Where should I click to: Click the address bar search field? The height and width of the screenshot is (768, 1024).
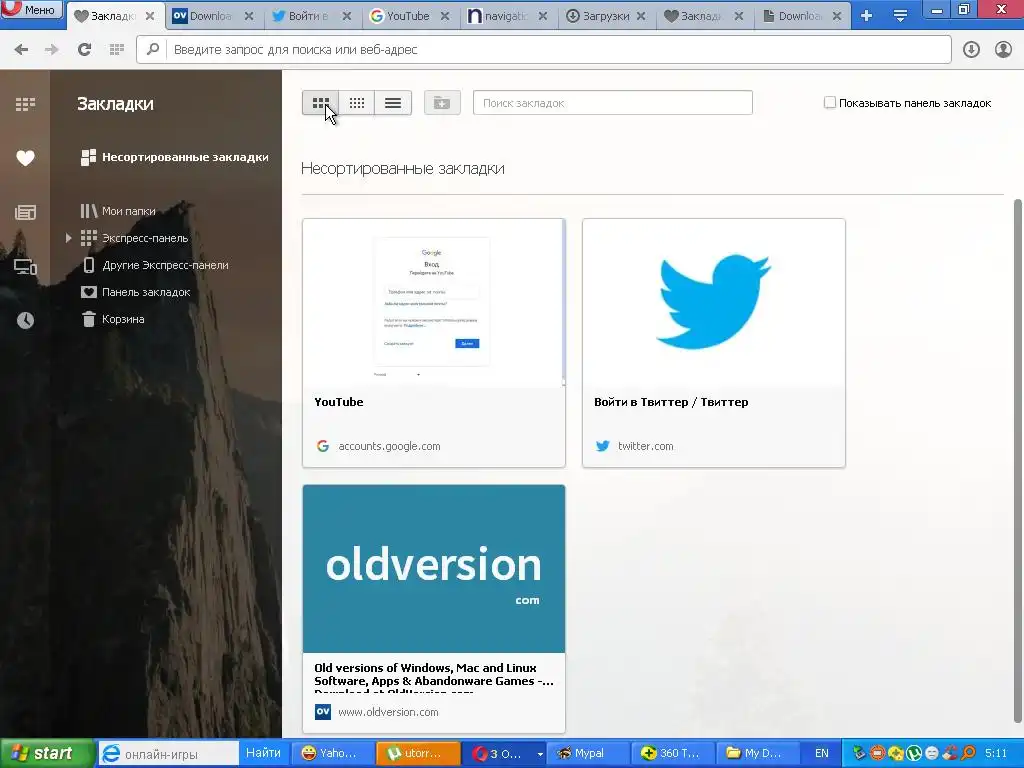pos(543,50)
